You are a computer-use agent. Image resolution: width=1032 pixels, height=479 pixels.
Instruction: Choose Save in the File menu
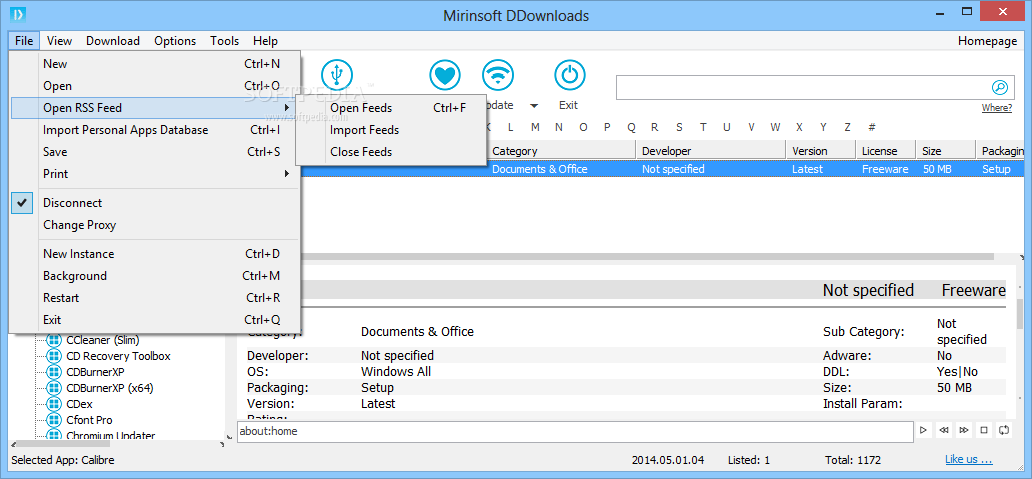click(x=155, y=151)
